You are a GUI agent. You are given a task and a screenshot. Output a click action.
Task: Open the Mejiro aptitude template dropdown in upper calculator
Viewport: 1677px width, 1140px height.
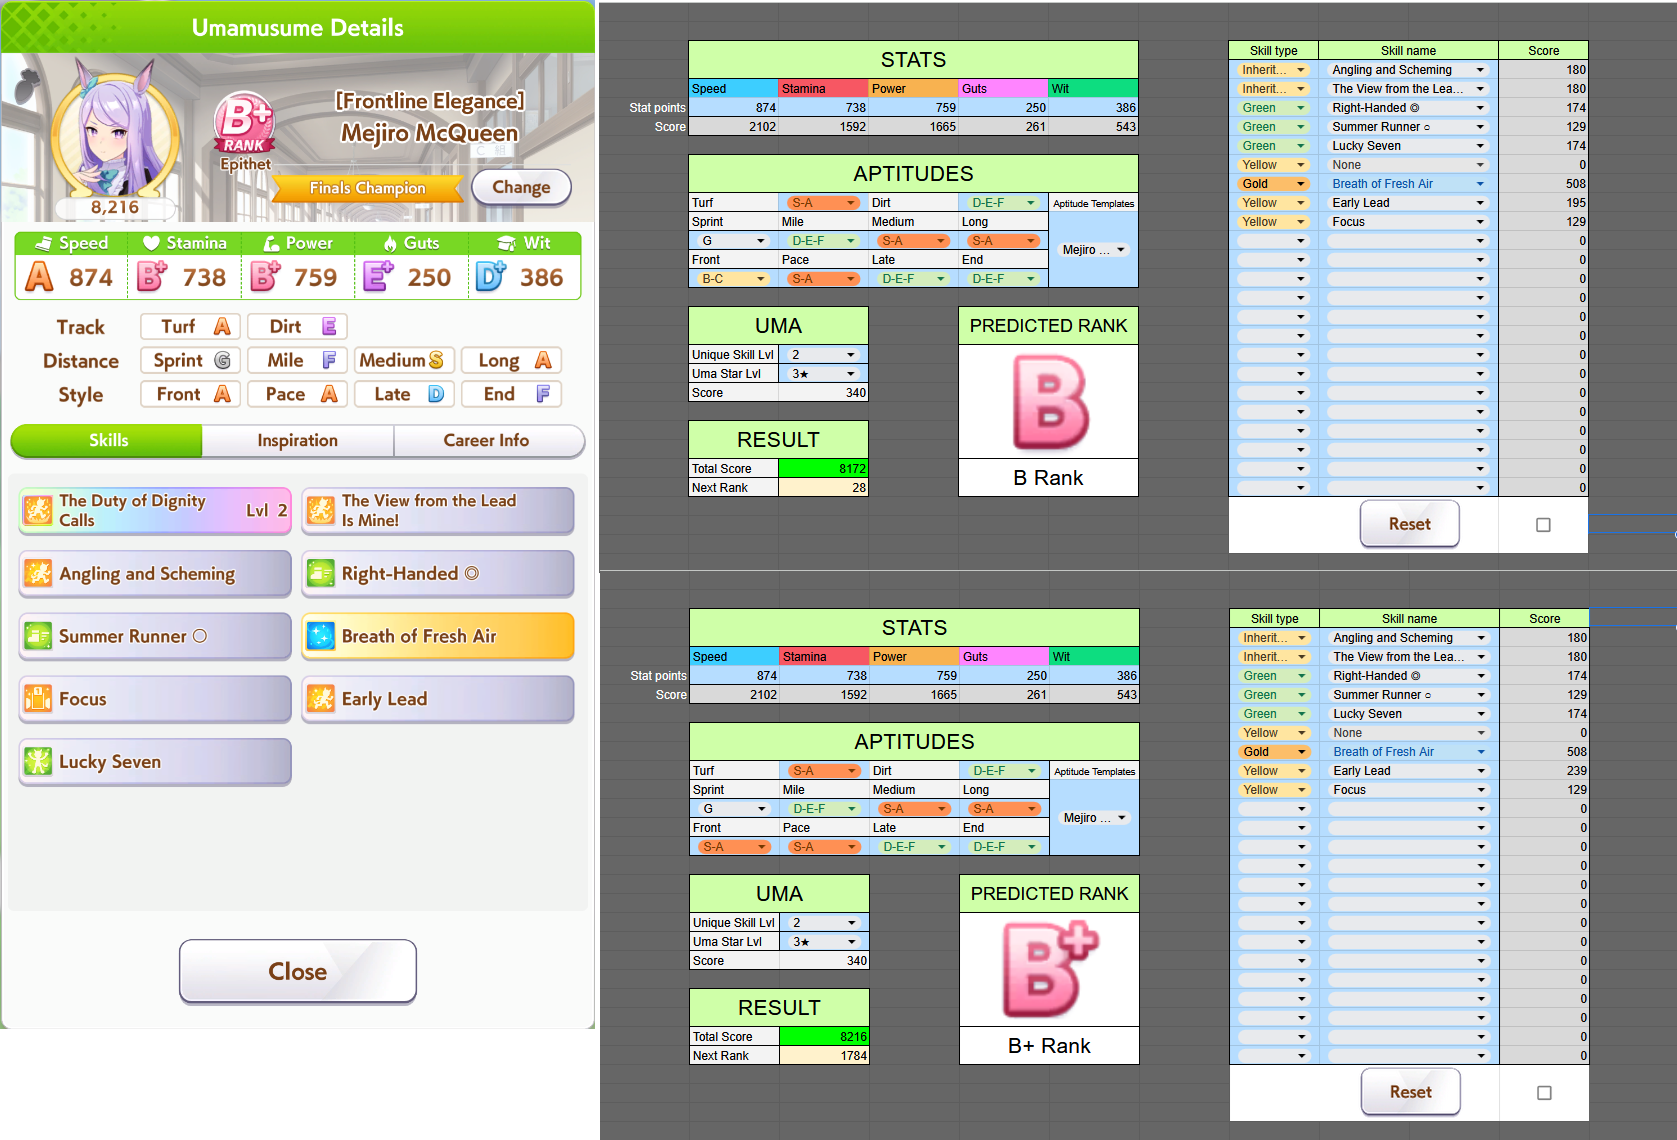pos(1093,250)
